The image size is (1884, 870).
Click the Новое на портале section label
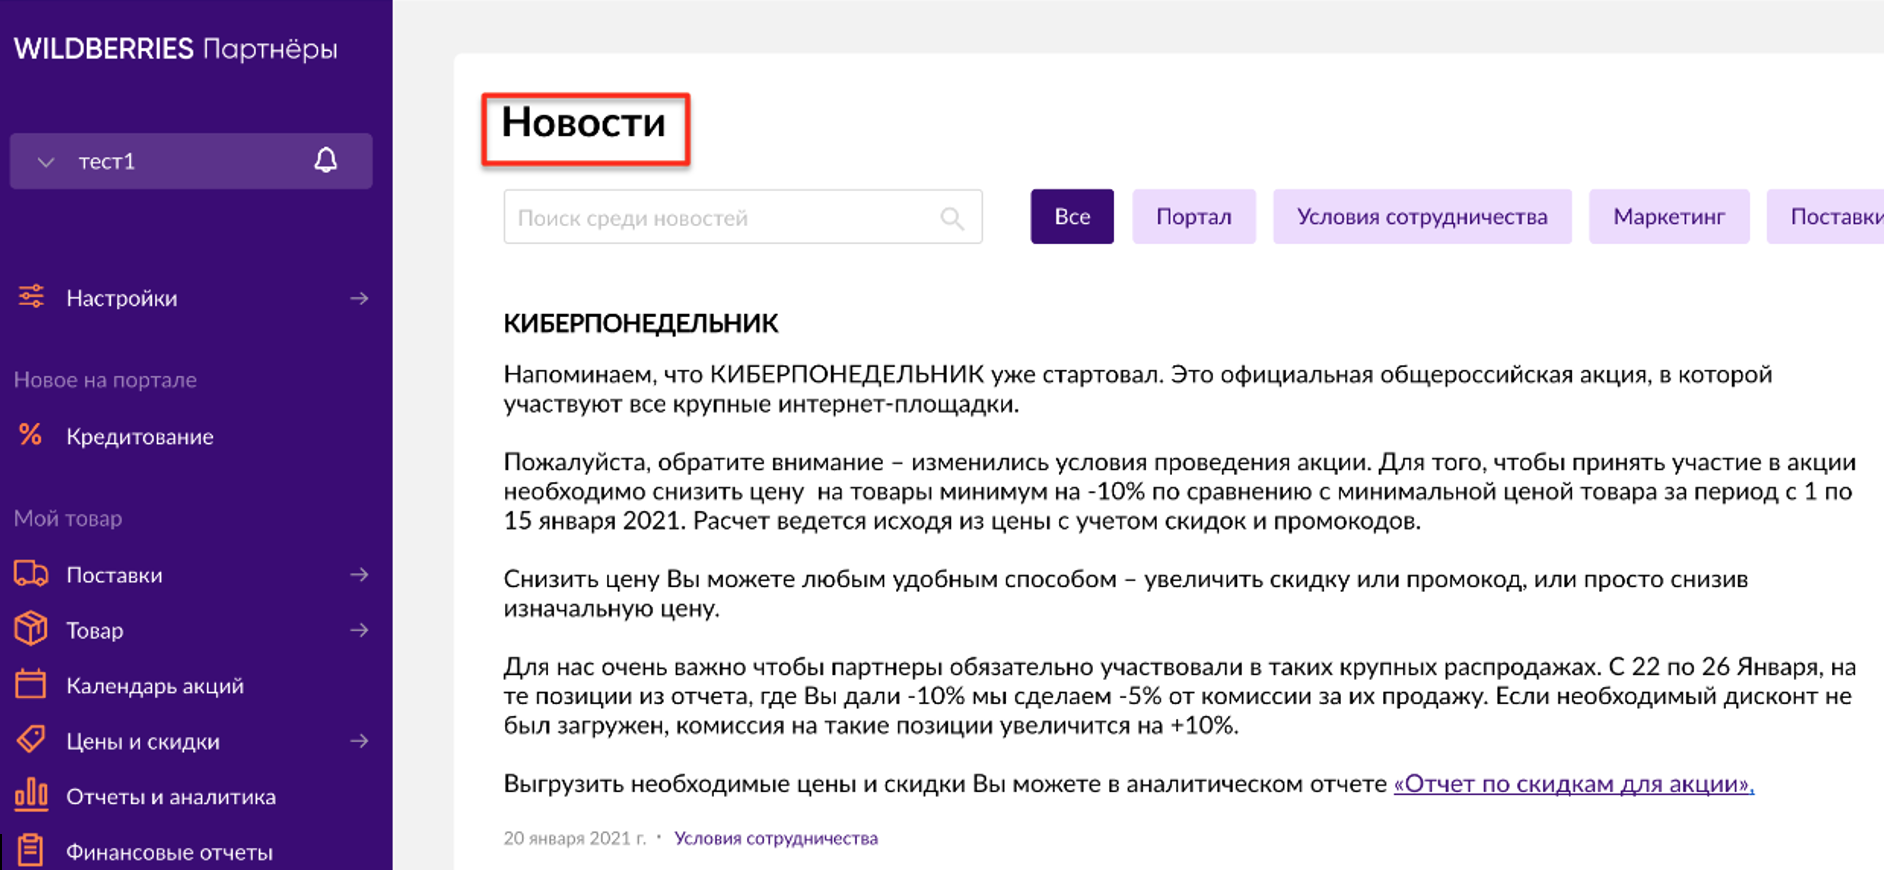click(x=105, y=380)
